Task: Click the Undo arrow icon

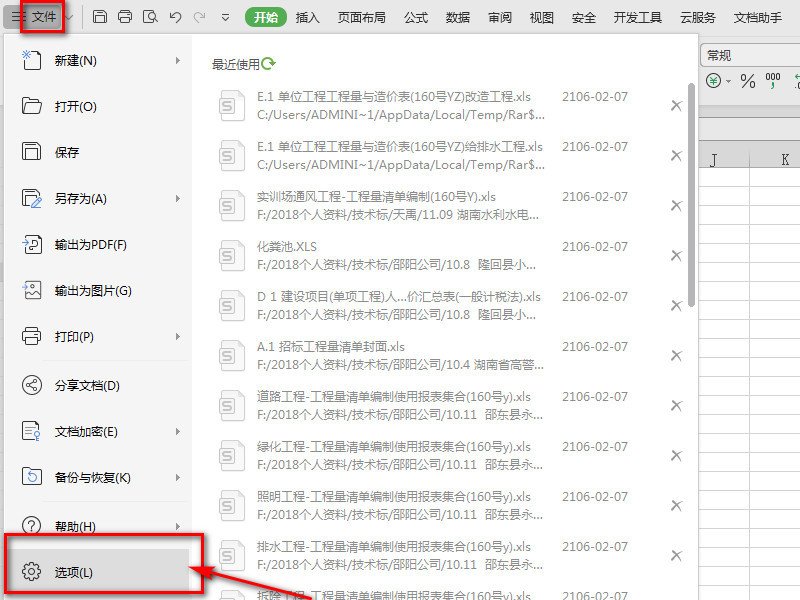Action: coord(174,16)
